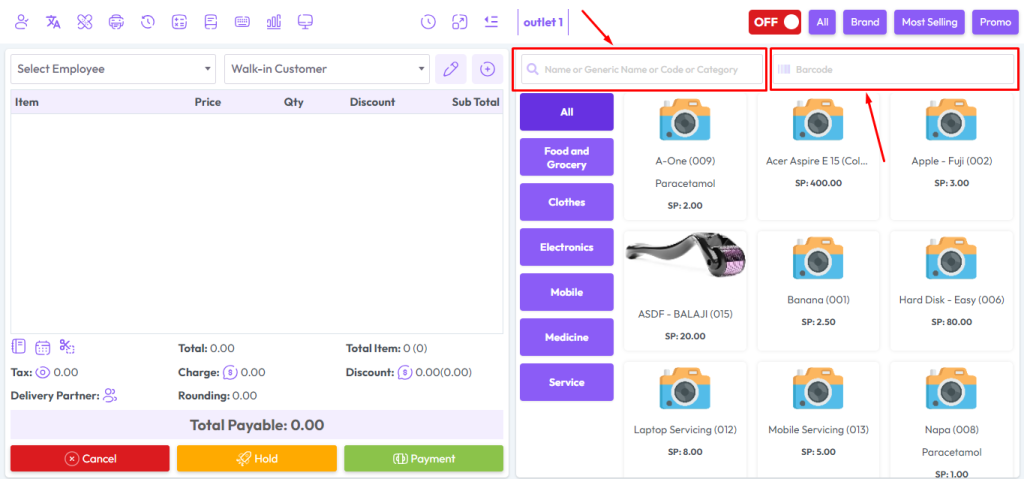This screenshot has height=479, width=1024.
Task: Click the top All filter button
Action: [822, 22]
